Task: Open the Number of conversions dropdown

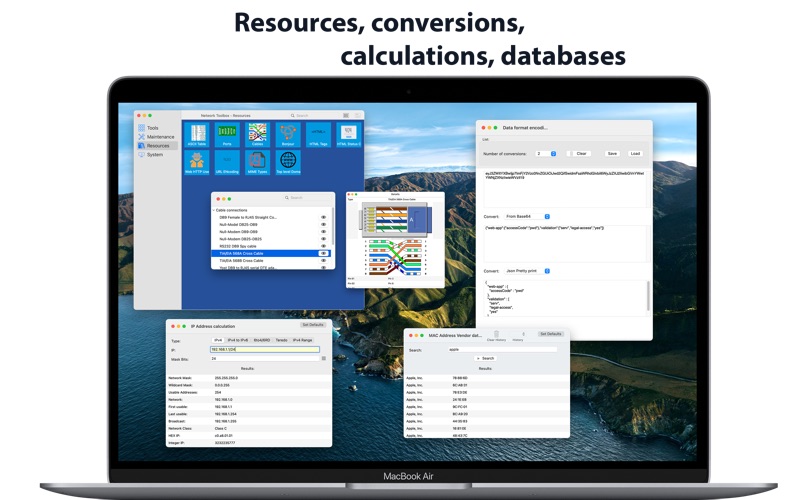Action: point(546,154)
